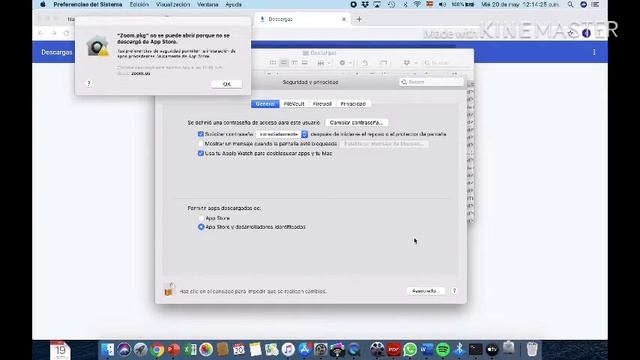Switch to the Firewall tab
This screenshot has width=640, height=360.
(322, 104)
